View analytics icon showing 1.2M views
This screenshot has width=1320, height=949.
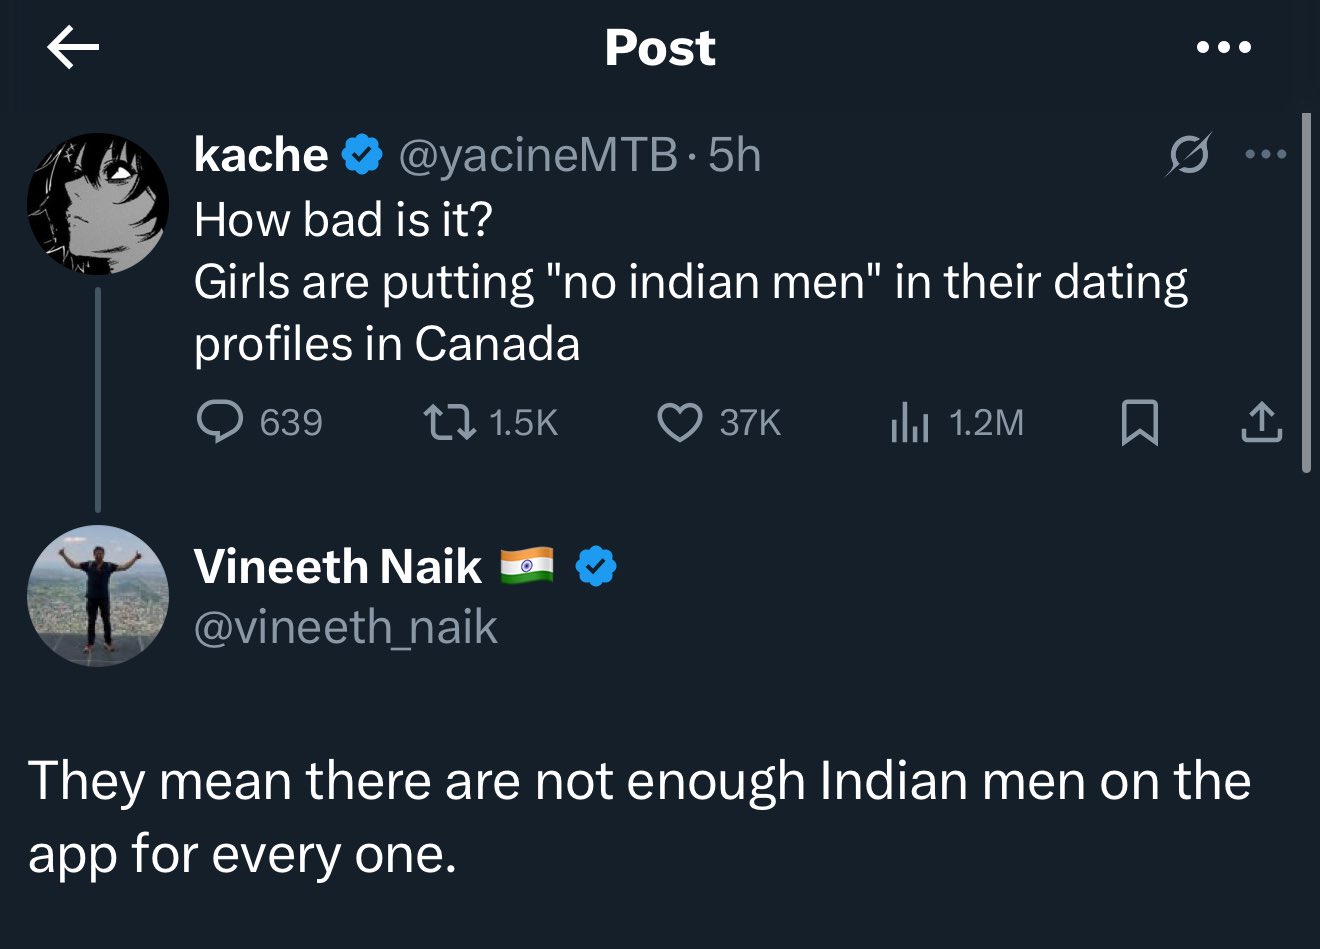point(910,422)
